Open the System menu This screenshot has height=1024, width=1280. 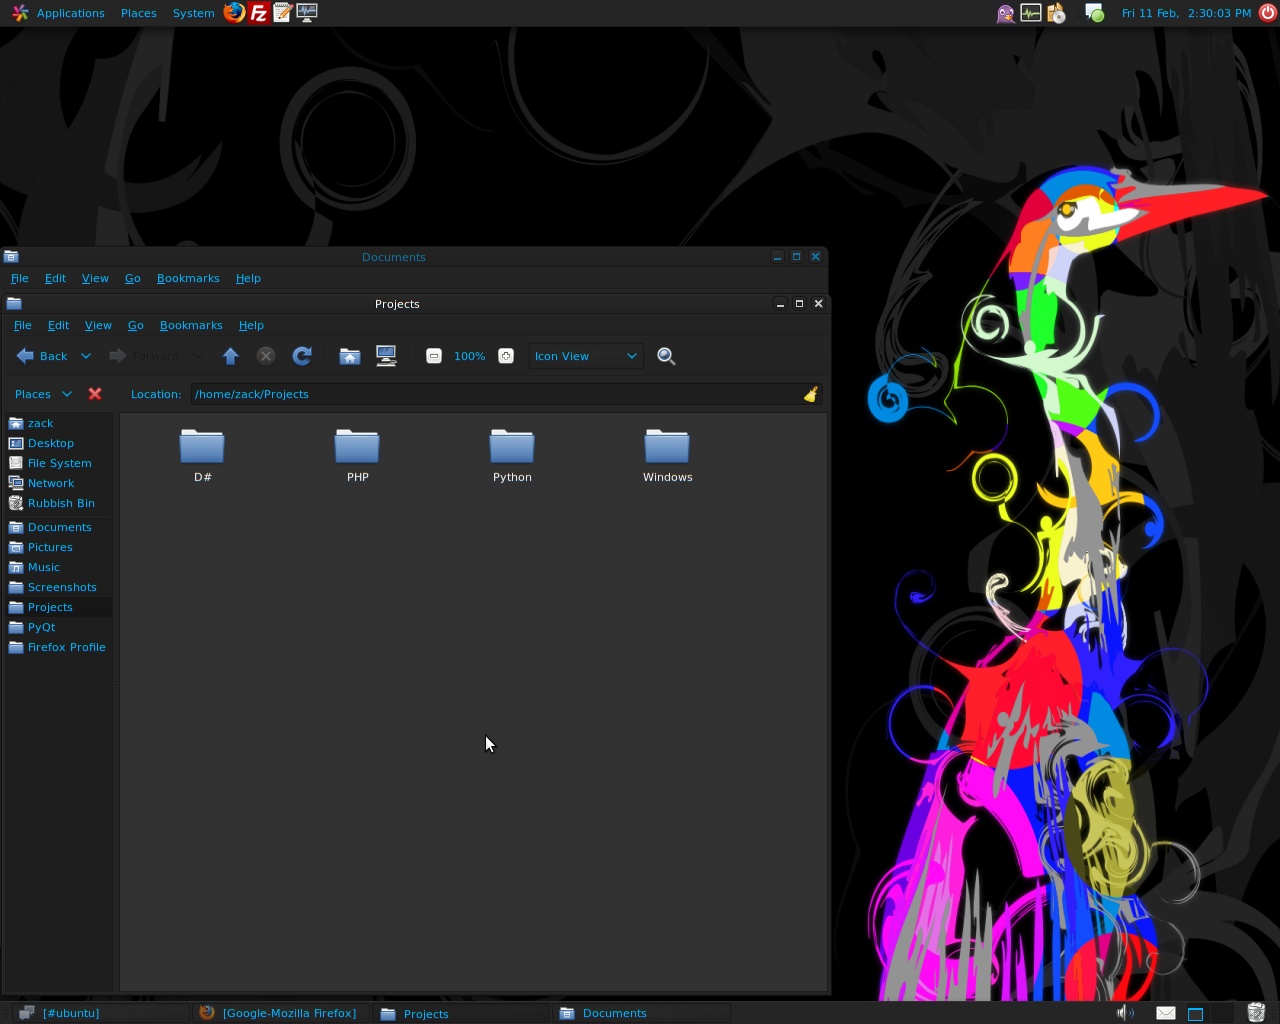[x=193, y=13]
